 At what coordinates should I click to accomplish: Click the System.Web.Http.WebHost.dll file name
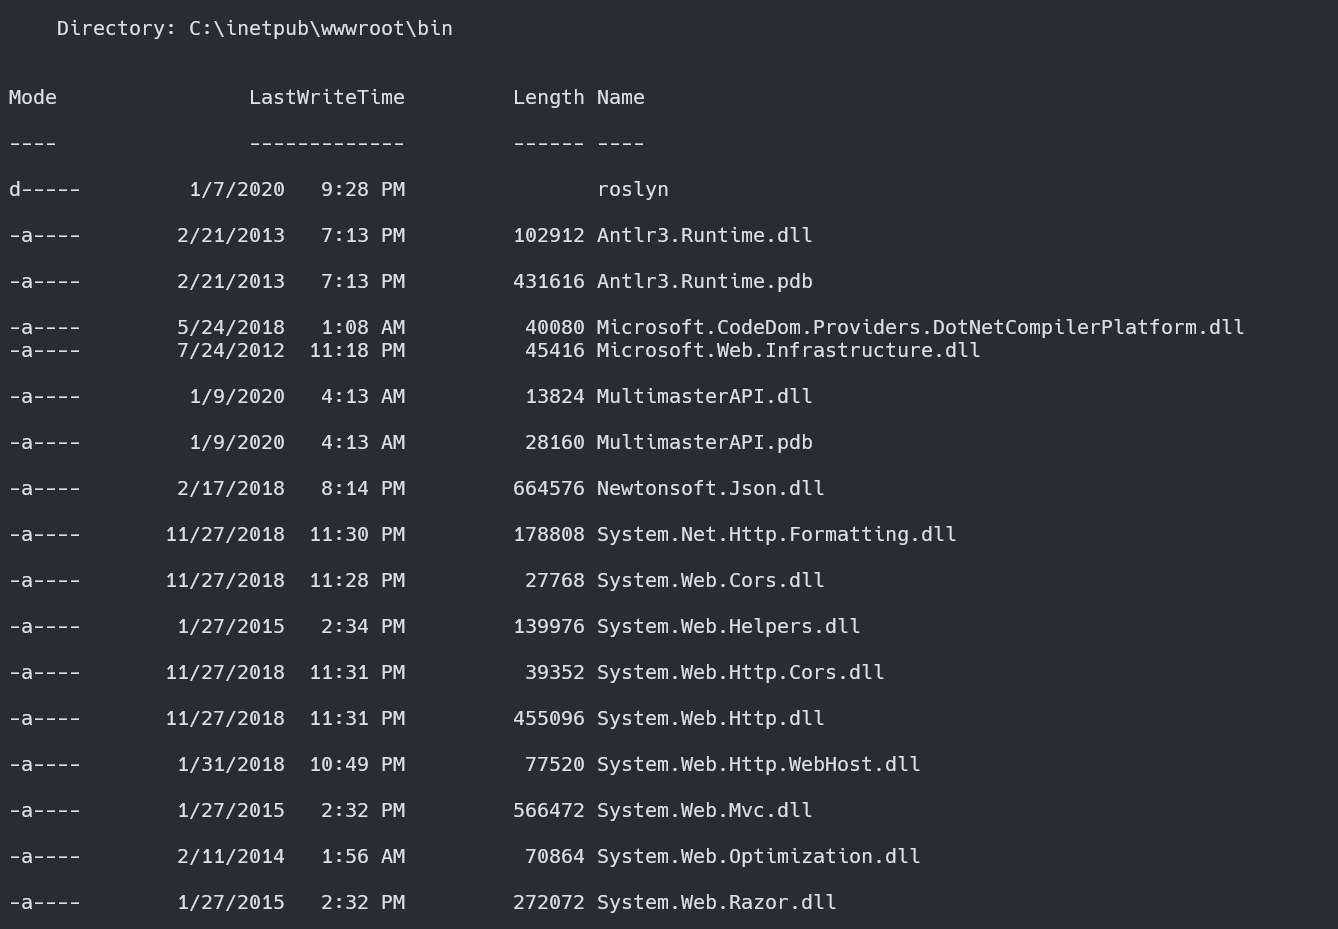point(758,764)
